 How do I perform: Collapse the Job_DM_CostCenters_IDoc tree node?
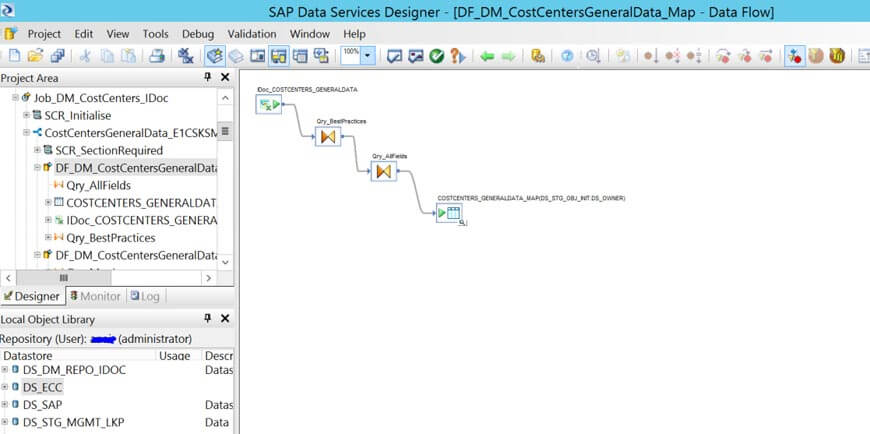point(15,98)
